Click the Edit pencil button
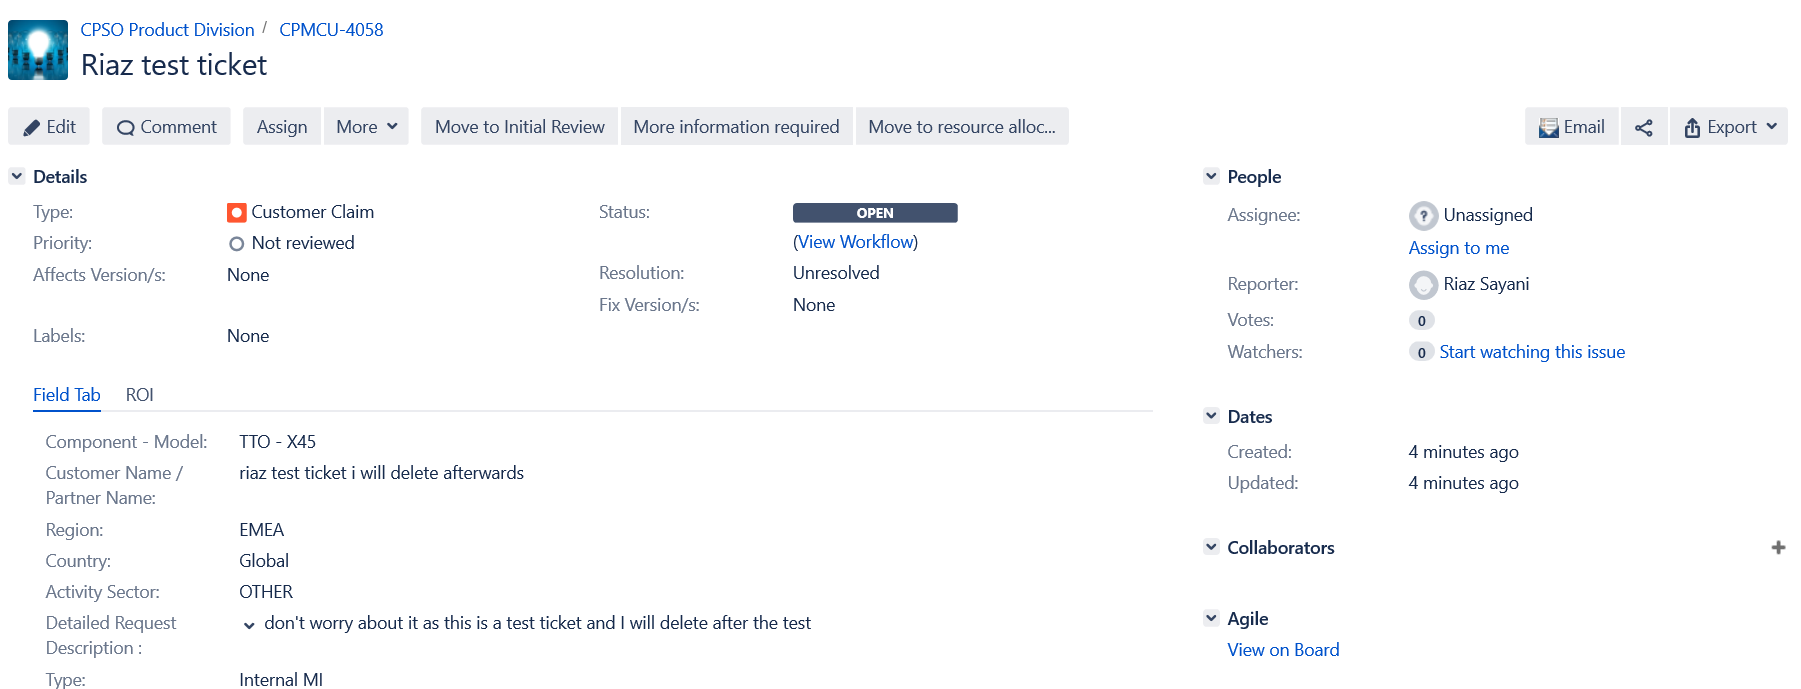 (x=49, y=127)
